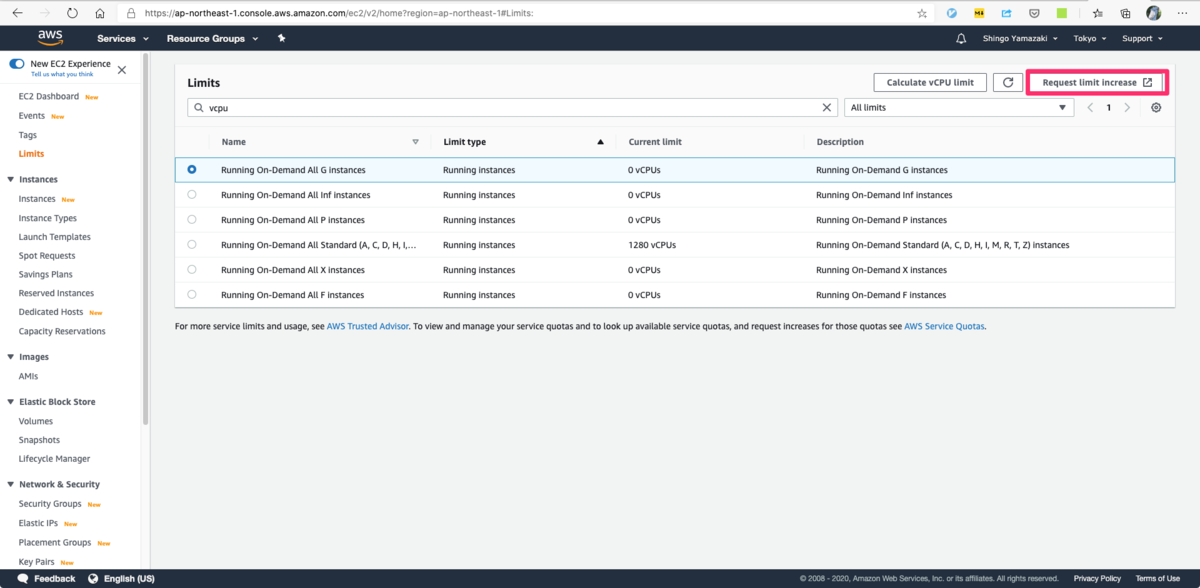Viewport: 1200px width, 588px height.
Task: Open the browser Collections icon
Action: click(1125, 13)
